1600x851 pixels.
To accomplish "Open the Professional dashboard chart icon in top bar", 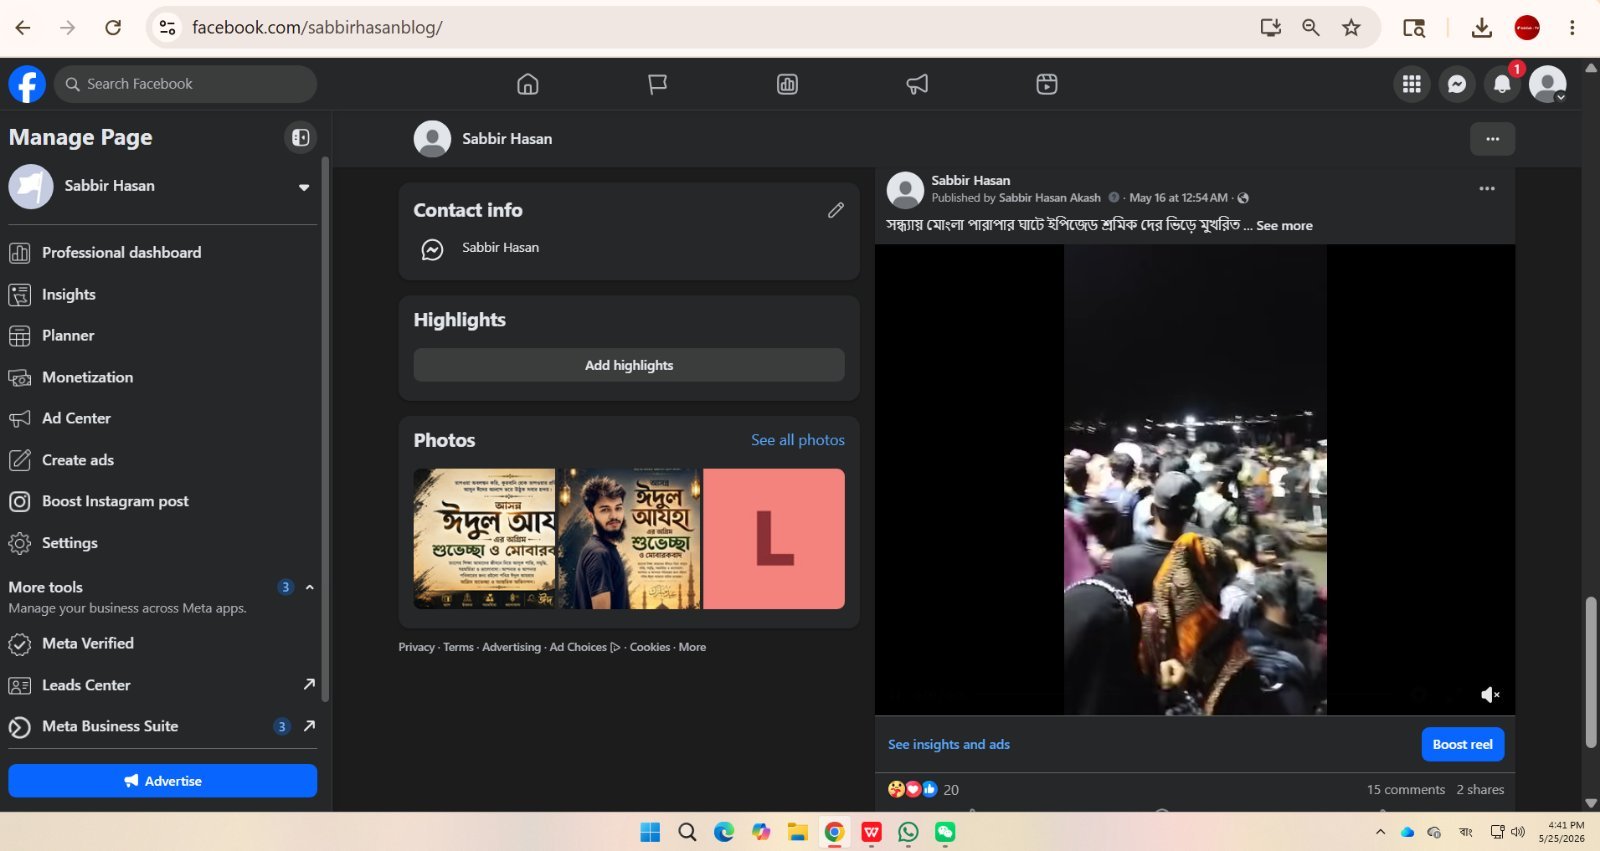I will pos(787,84).
